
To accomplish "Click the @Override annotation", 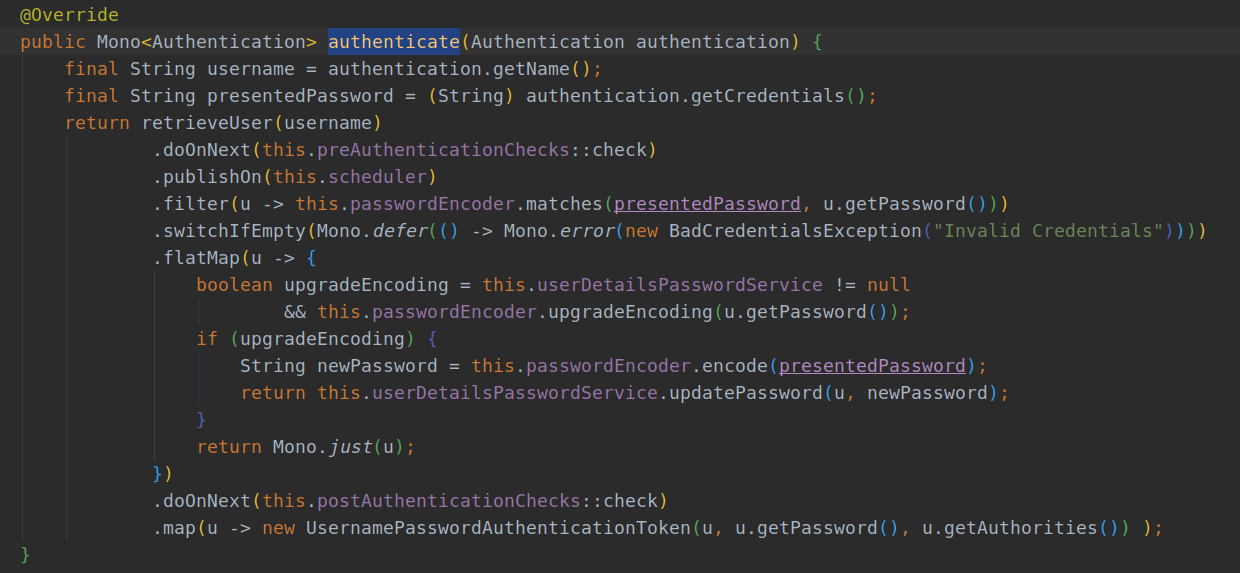I will [69, 15].
